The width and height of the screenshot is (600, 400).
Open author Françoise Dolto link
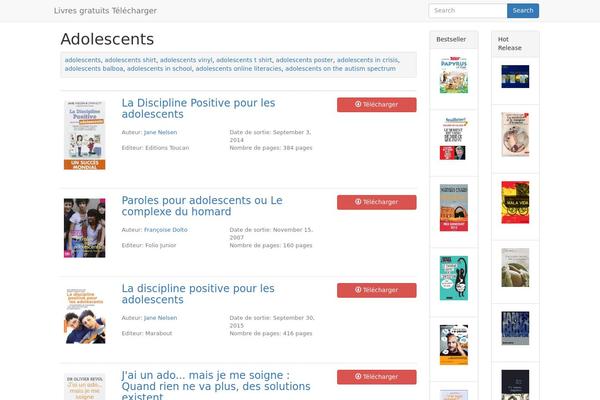point(166,230)
